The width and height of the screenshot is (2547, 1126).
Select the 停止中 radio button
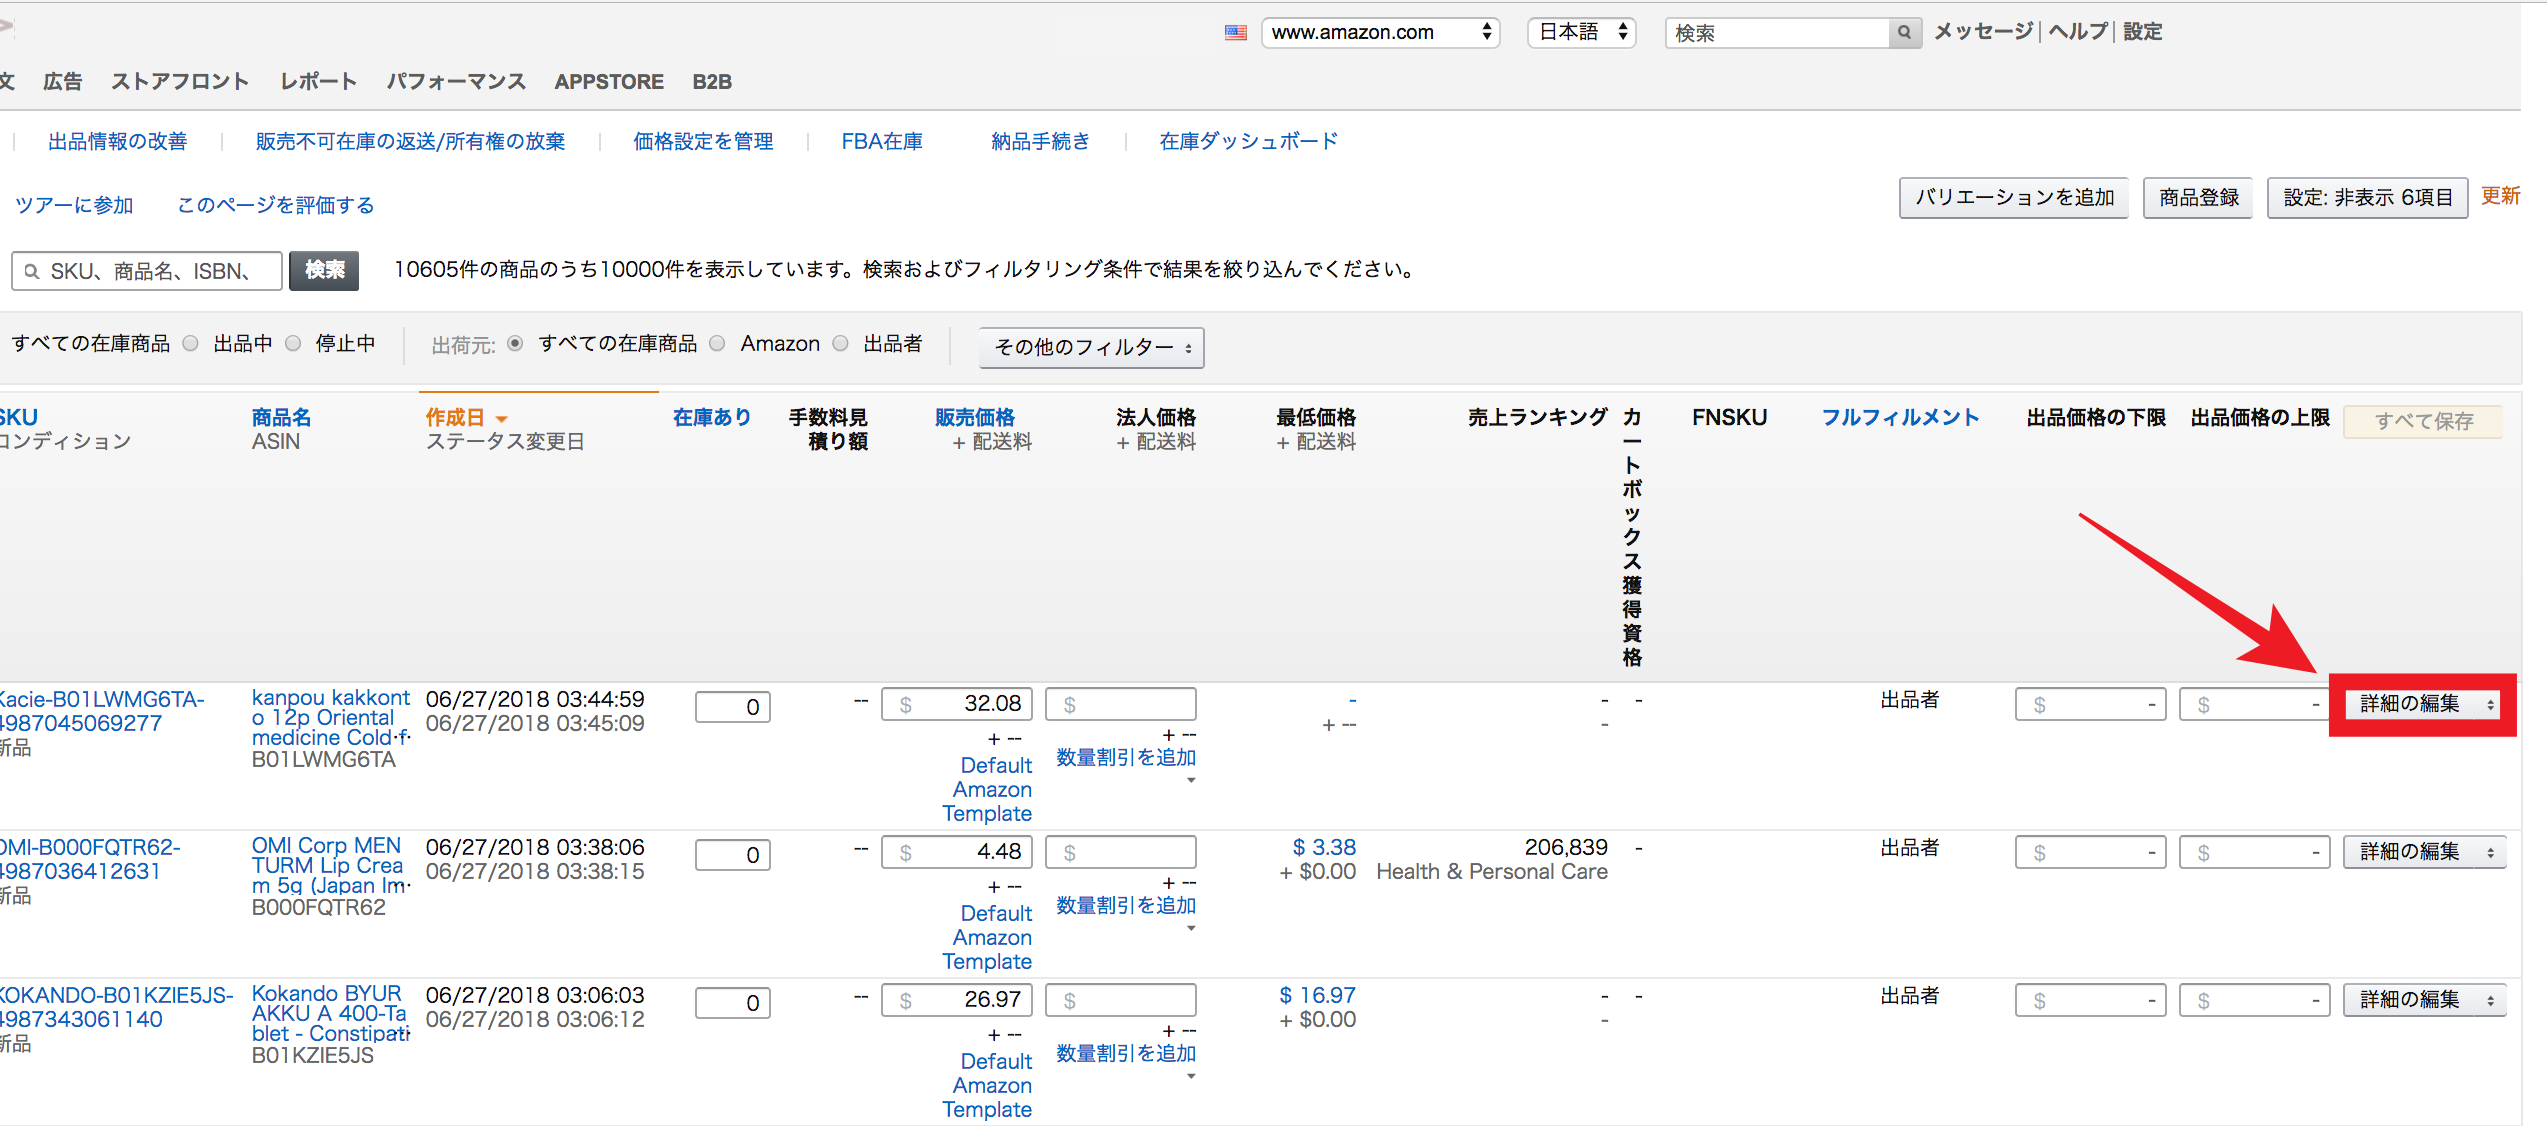coord(293,344)
